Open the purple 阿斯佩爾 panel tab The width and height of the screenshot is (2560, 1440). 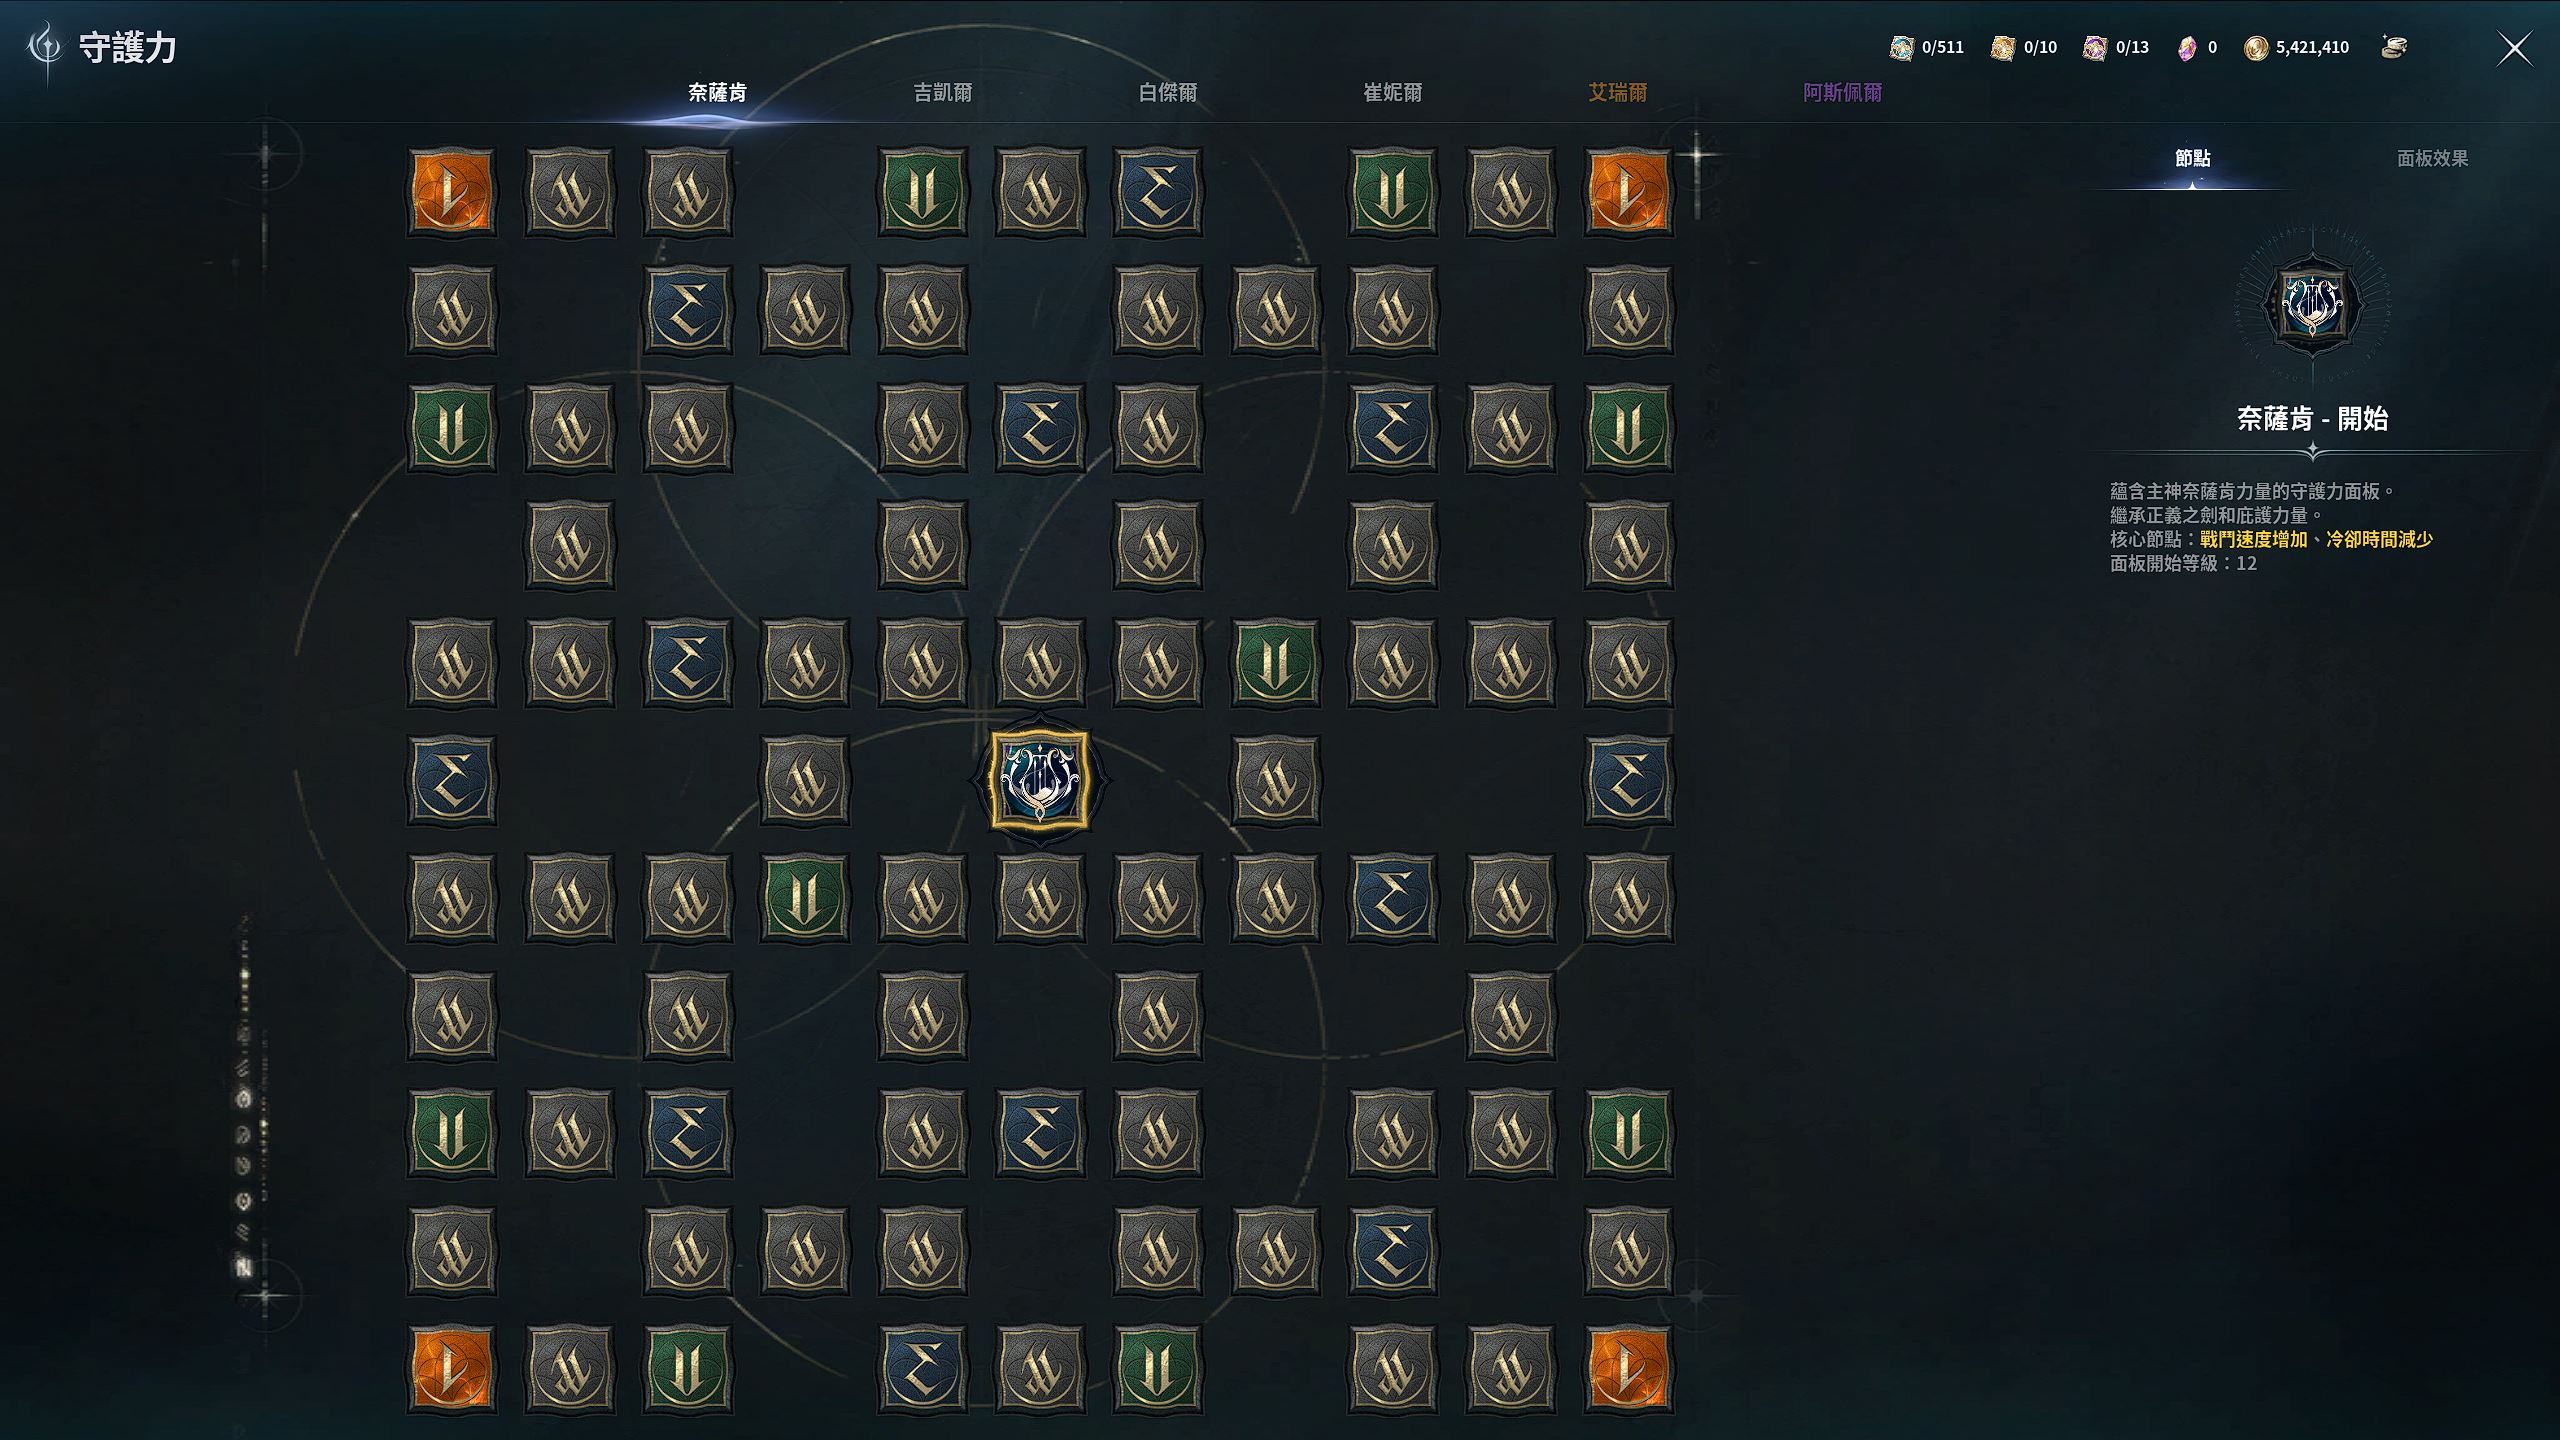click(x=1843, y=93)
